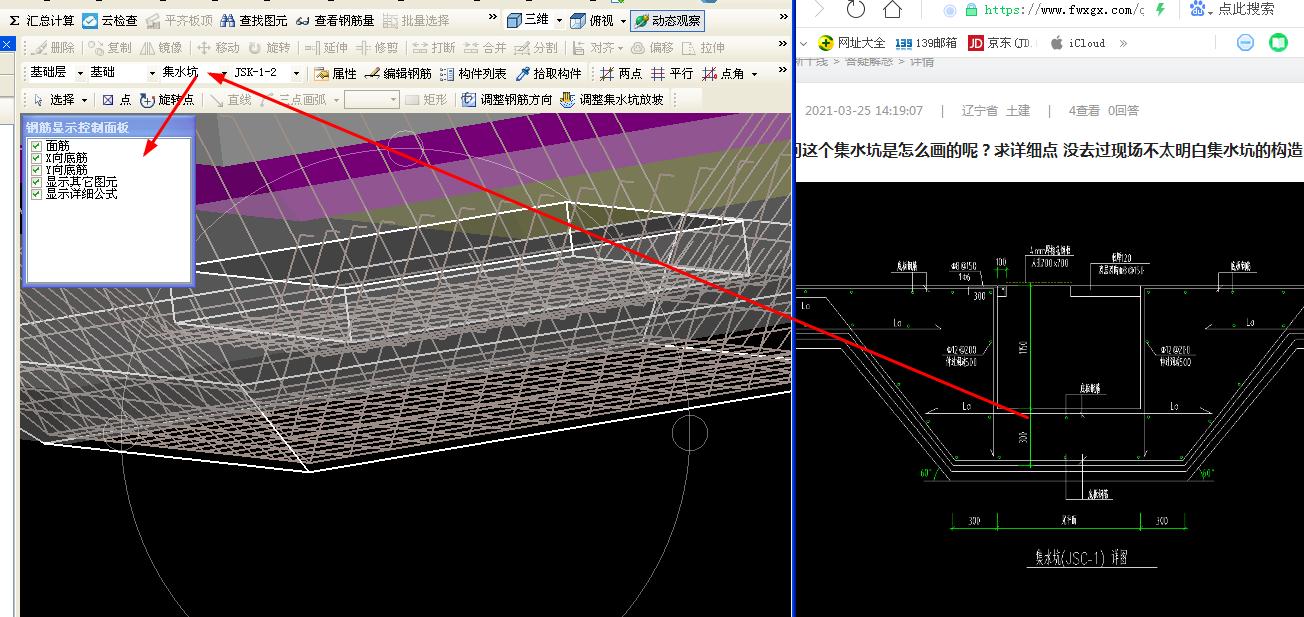Toggle the 显示其它图元 checkbox
This screenshot has height=617, width=1304.
(37, 182)
